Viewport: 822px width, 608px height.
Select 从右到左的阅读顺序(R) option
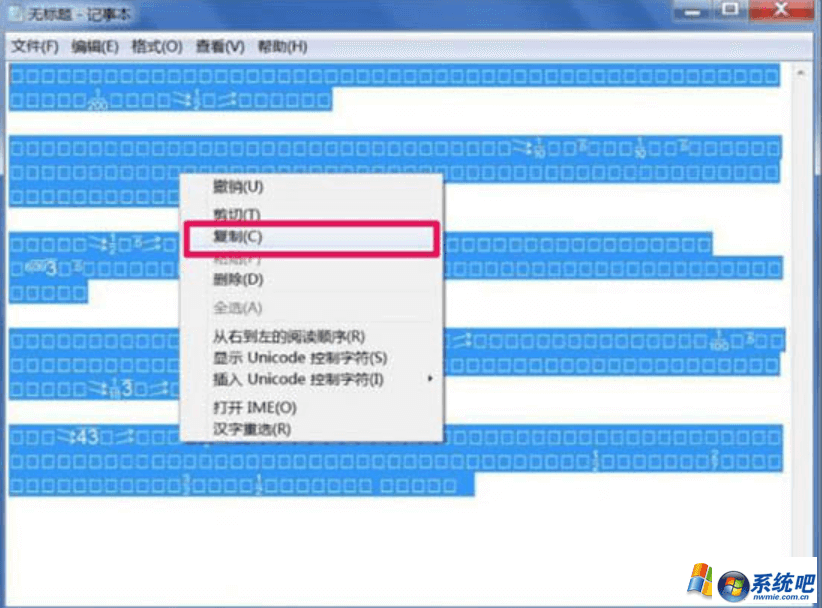pos(311,336)
